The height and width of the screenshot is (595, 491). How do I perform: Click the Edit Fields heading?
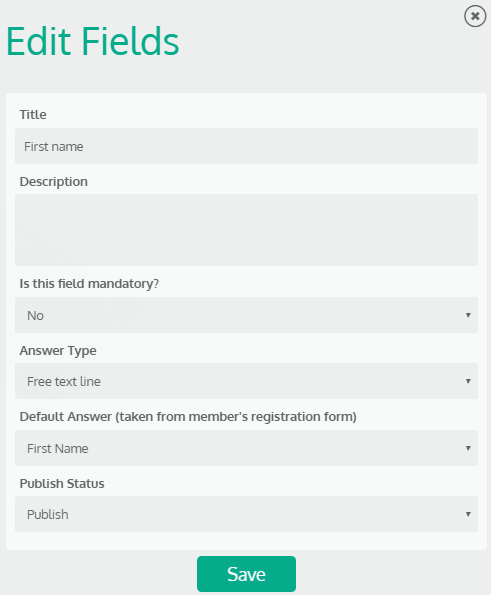click(x=93, y=41)
